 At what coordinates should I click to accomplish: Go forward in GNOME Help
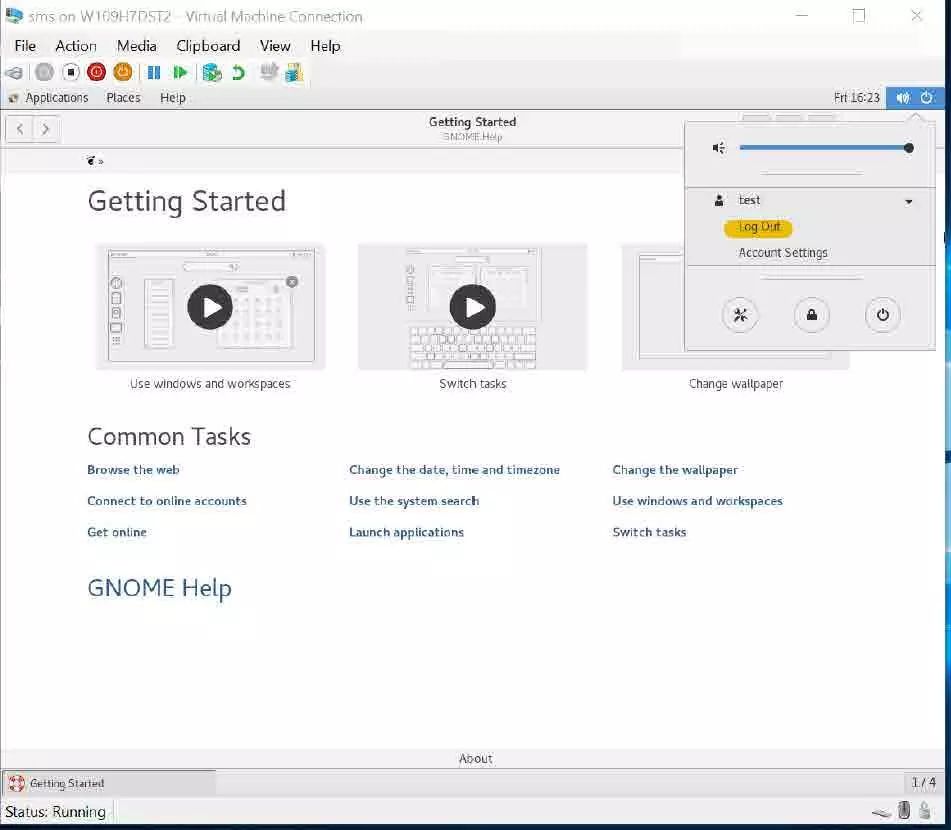point(45,129)
